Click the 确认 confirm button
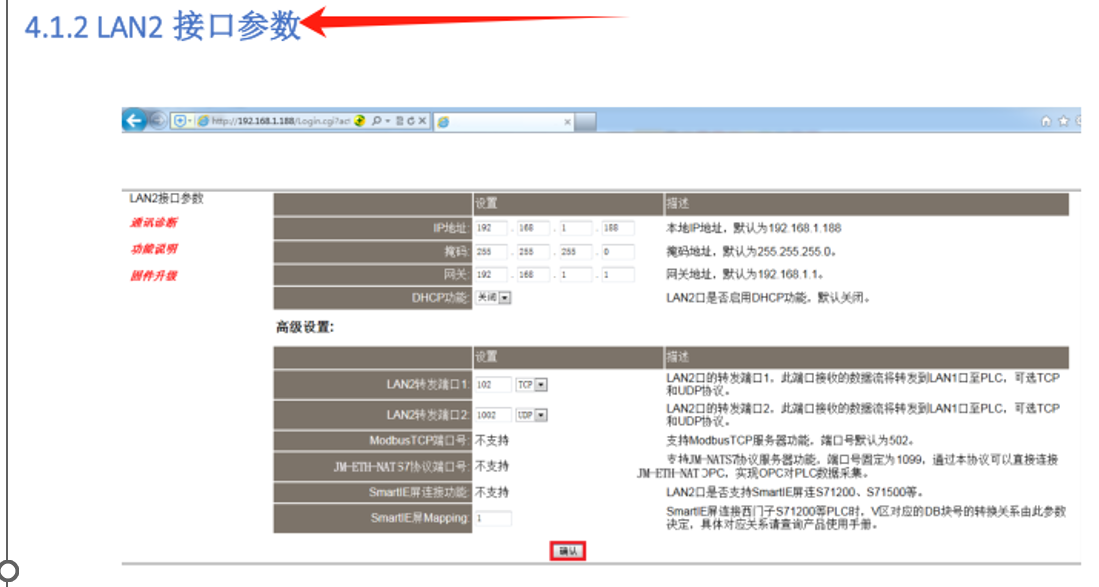The image size is (1099, 587). point(568,551)
